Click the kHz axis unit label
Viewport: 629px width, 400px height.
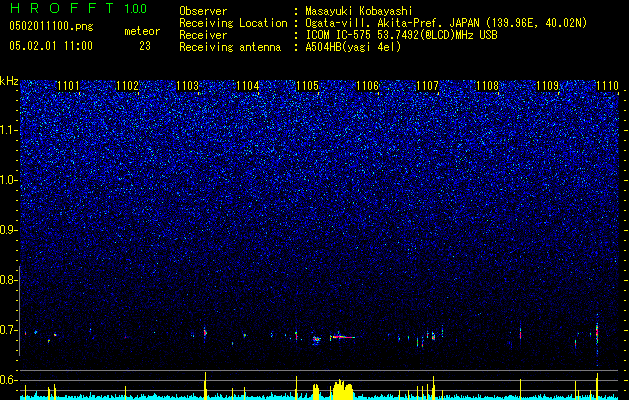coord(9,81)
